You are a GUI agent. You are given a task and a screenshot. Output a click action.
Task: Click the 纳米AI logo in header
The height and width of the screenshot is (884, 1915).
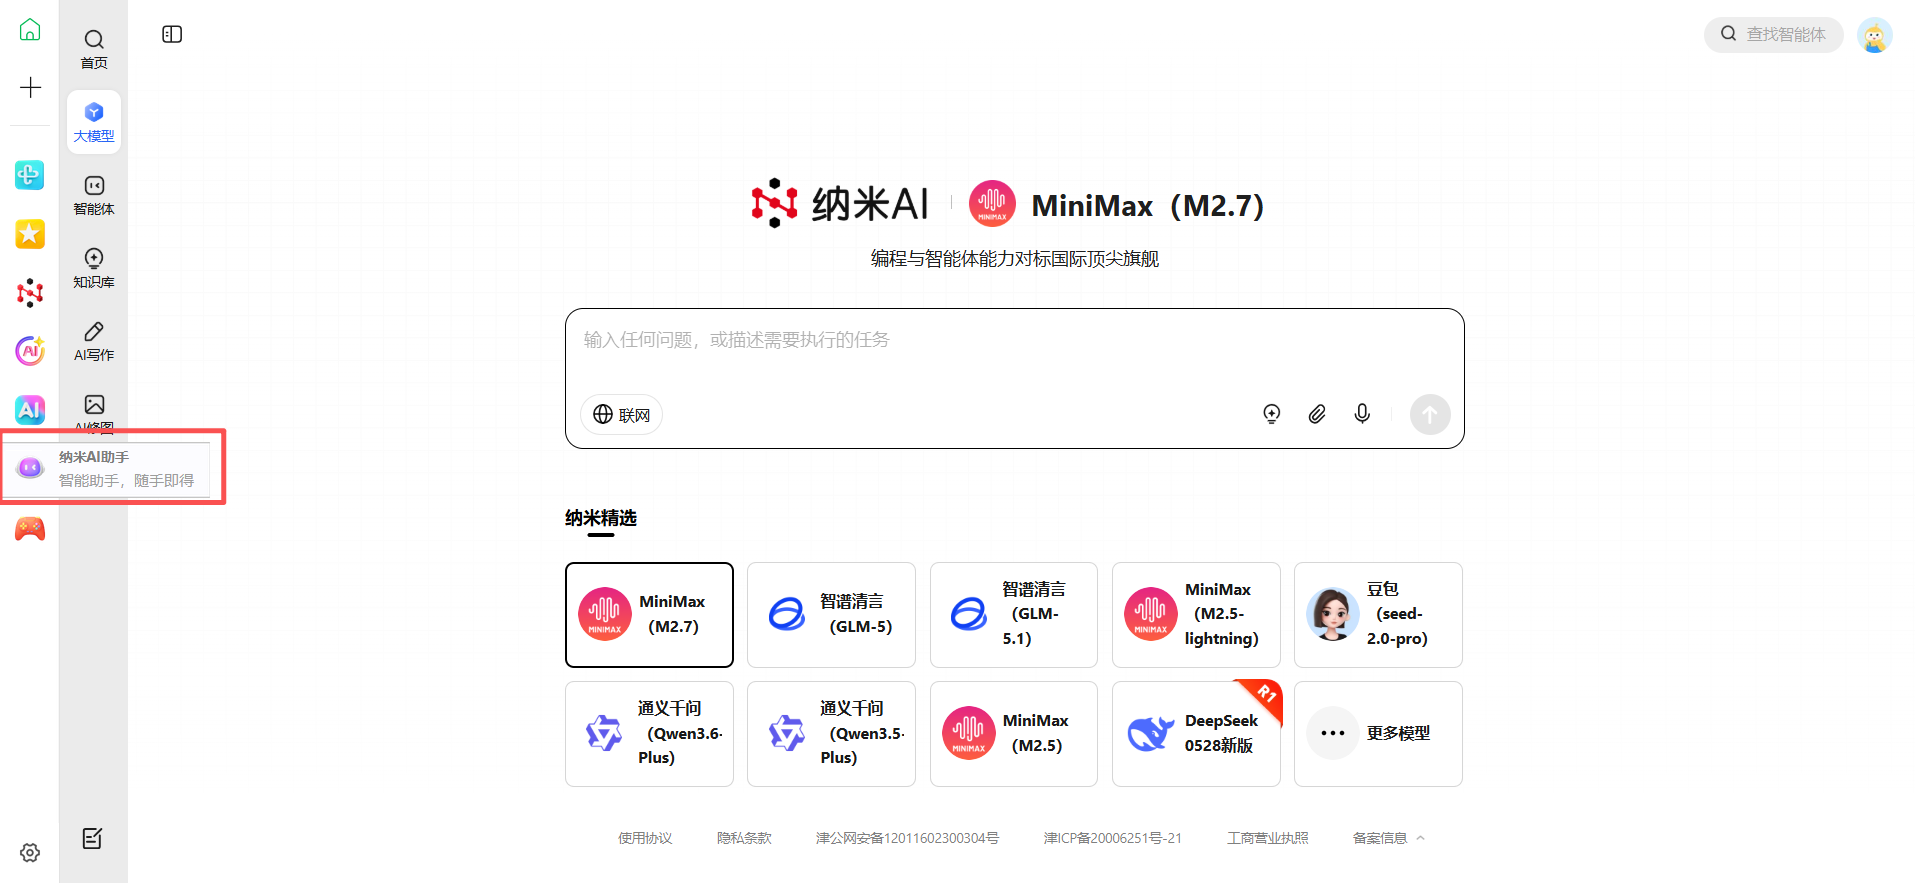[x=840, y=204]
